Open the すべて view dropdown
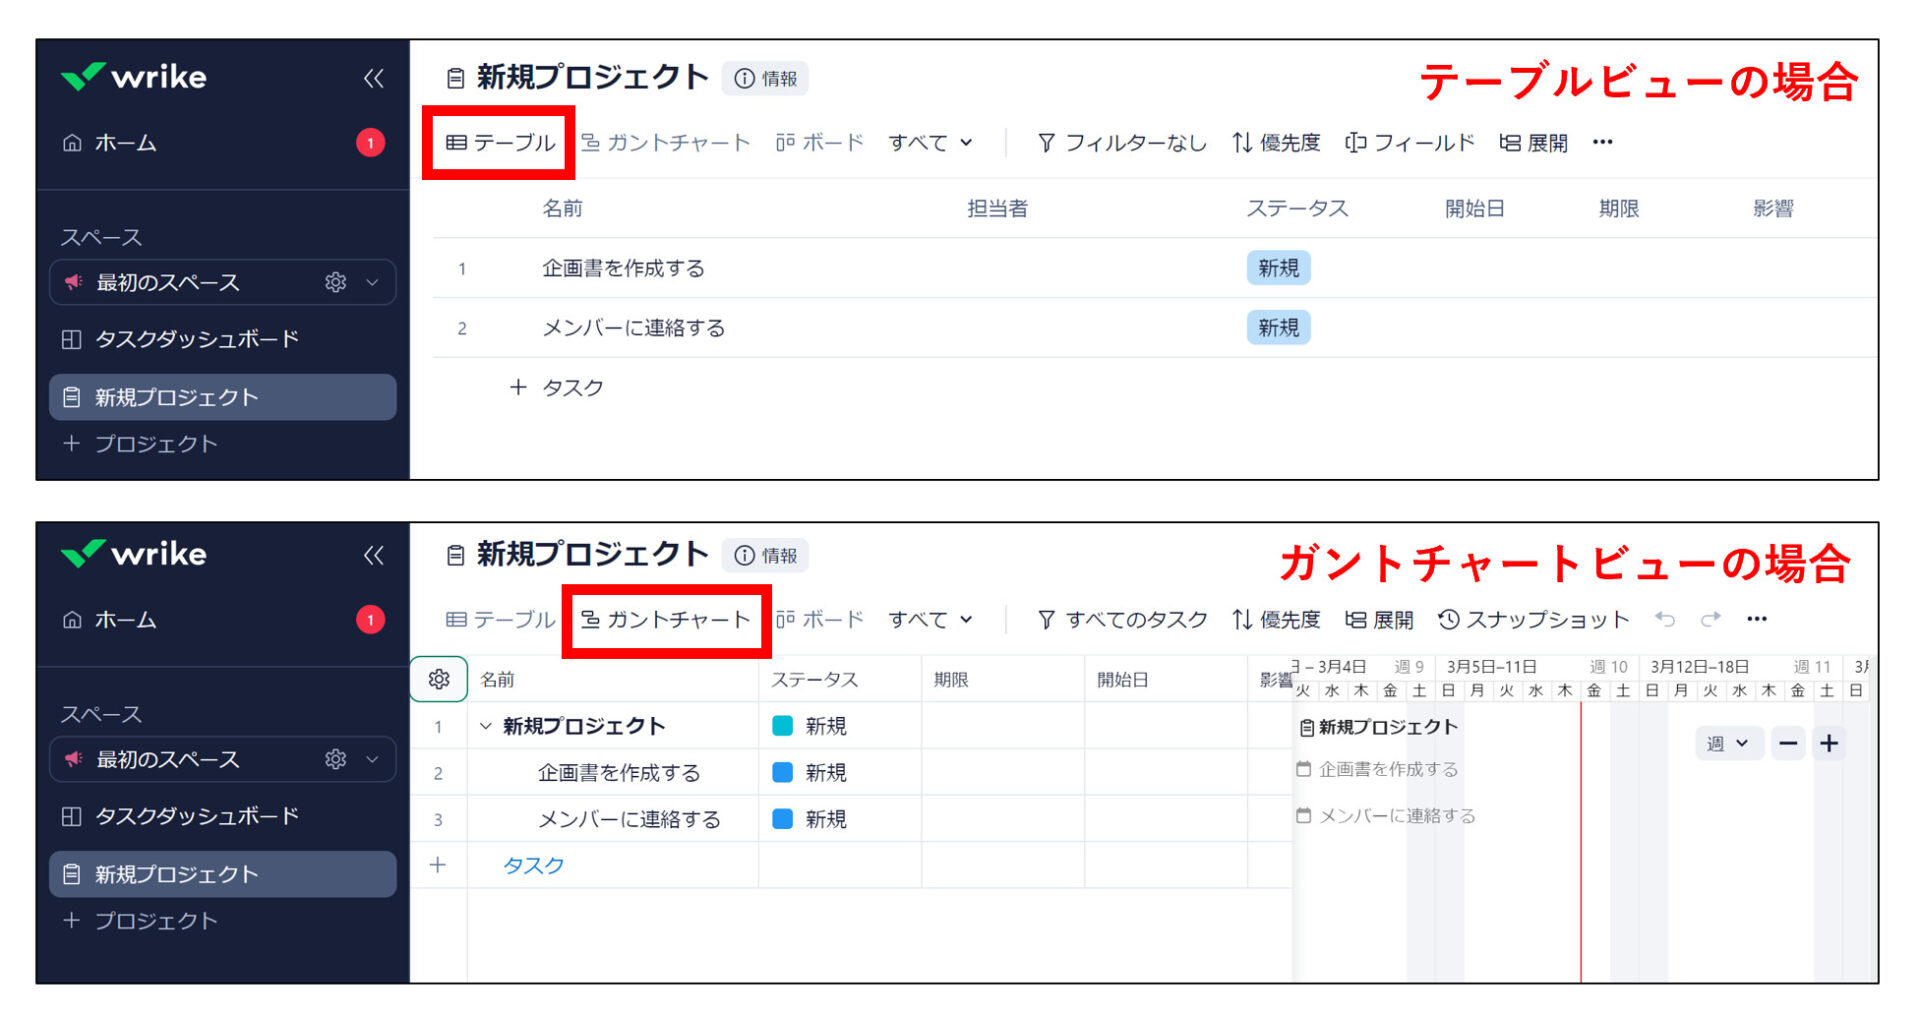Image resolution: width=1920 pixels, height=1013 pixels. pyautogui.click(x=929, y=142)
